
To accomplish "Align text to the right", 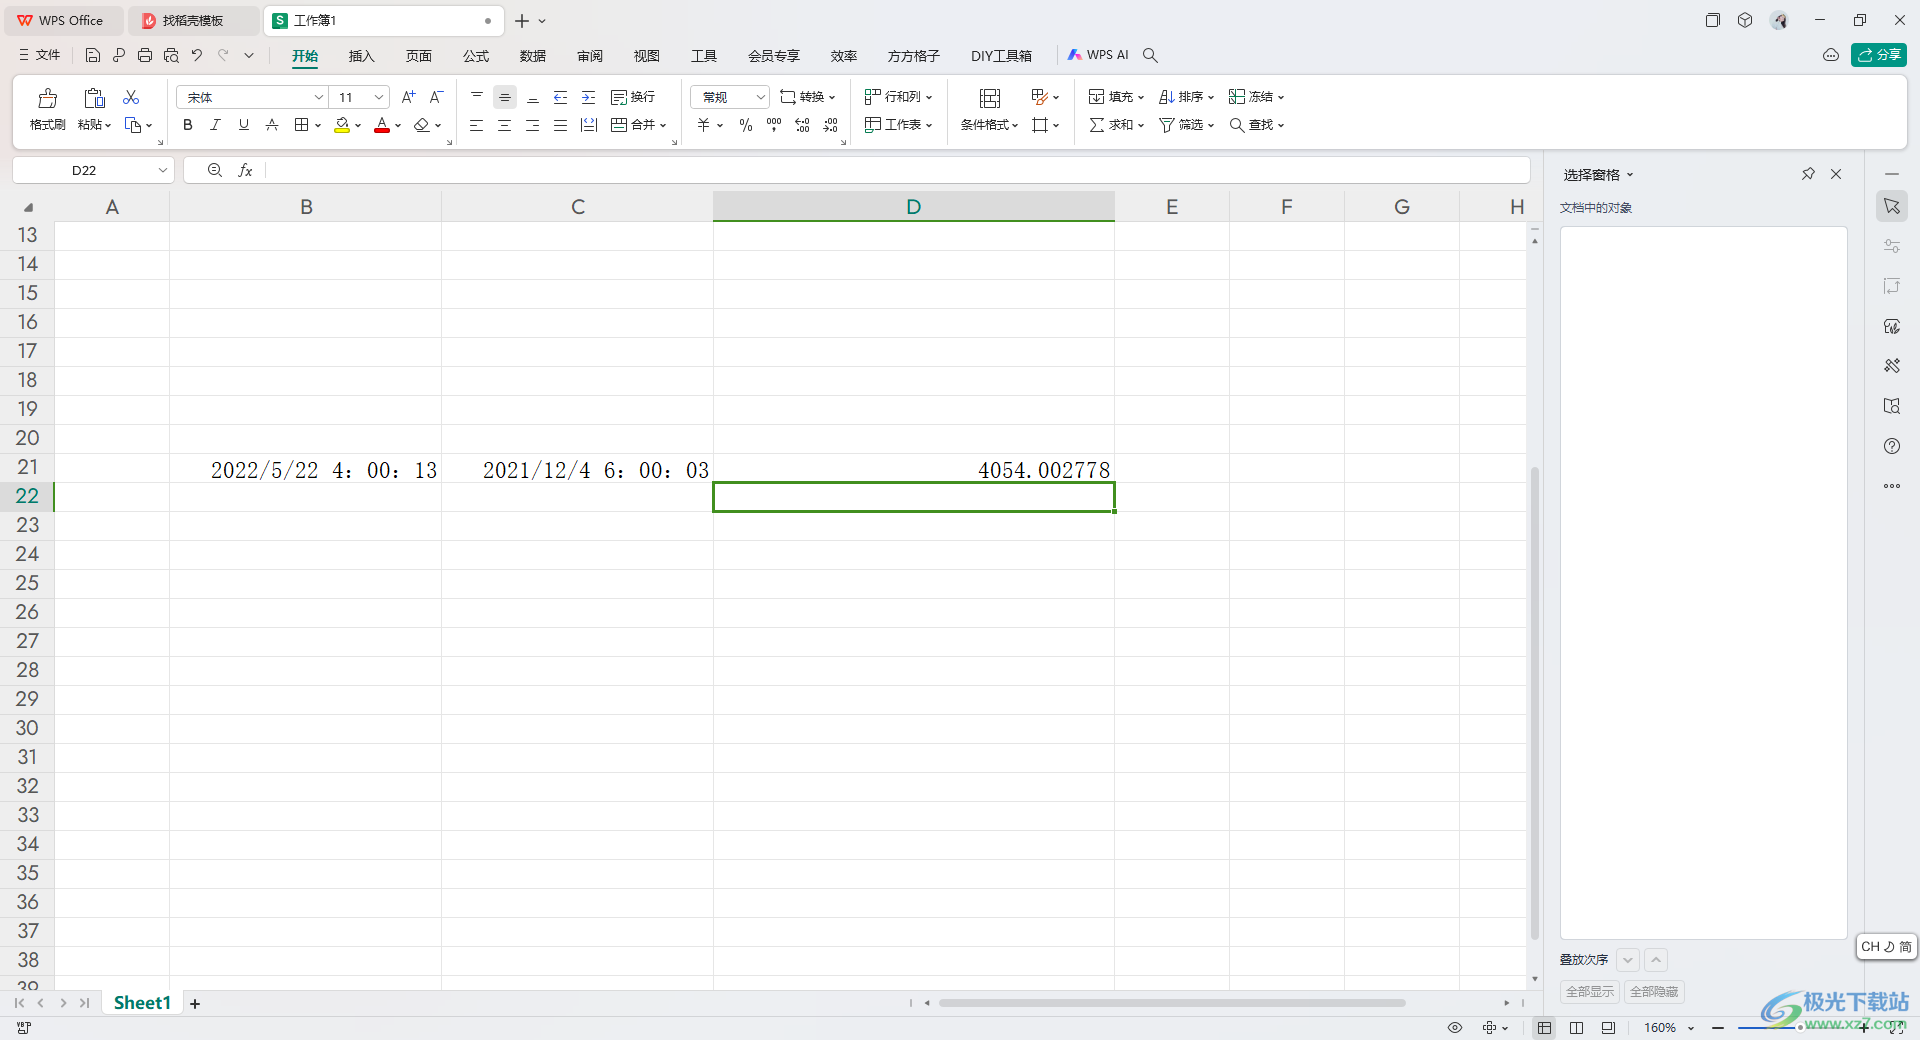I will [532, 125].
